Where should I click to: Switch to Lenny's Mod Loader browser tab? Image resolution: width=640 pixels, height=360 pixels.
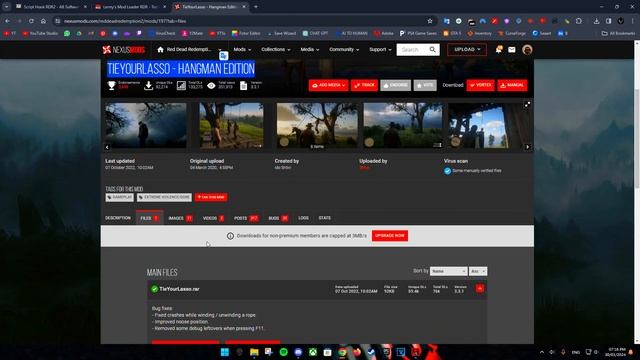click(x=130, y=7)
